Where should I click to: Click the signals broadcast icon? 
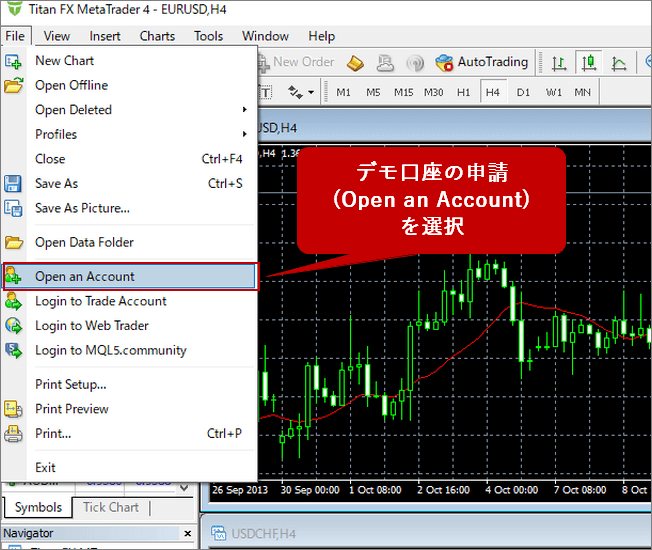click(415, 63)
